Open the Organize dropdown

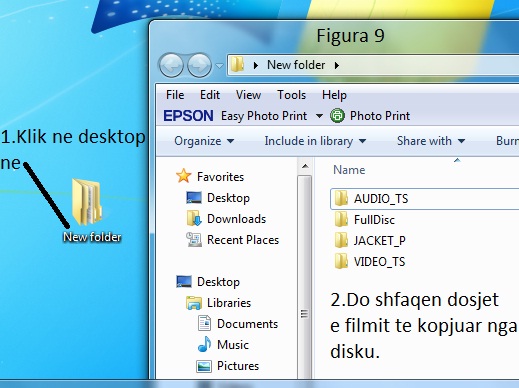coord(204,141)
